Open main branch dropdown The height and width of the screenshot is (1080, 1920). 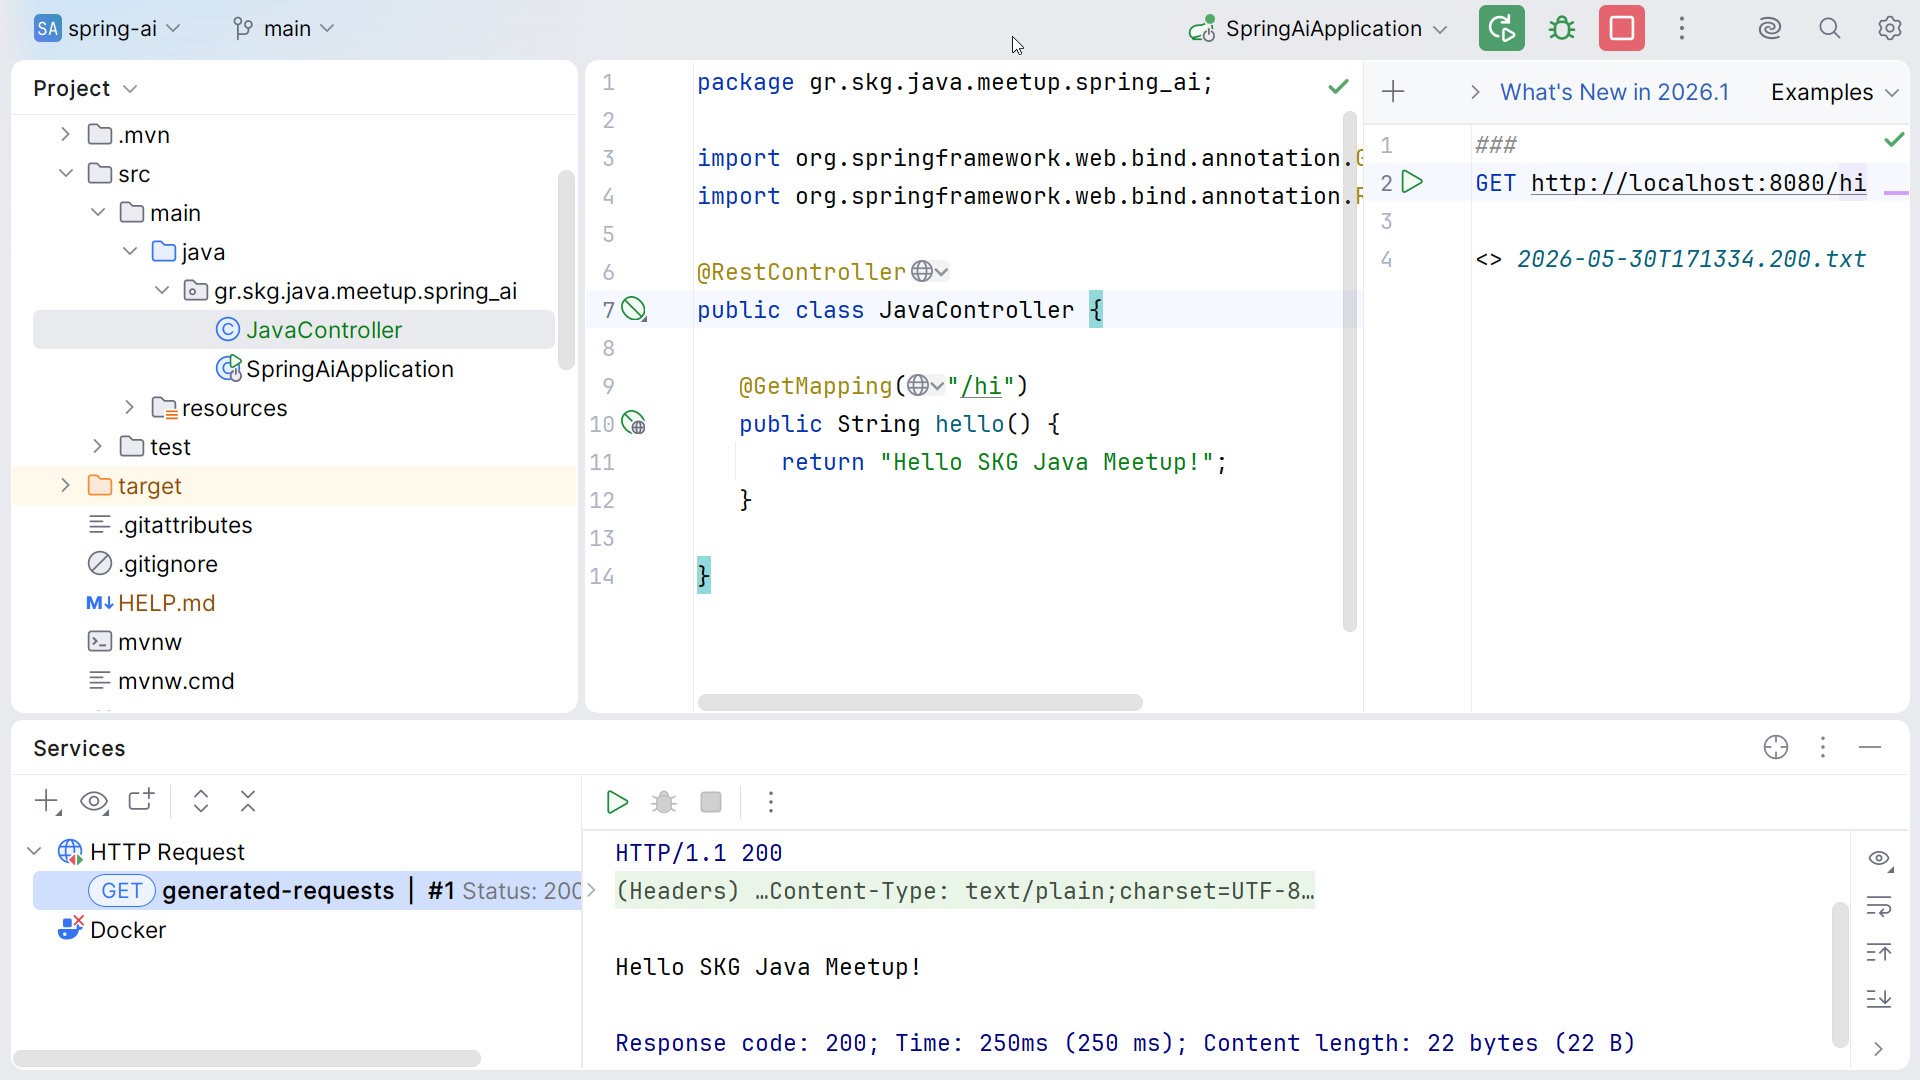point(284,28)
